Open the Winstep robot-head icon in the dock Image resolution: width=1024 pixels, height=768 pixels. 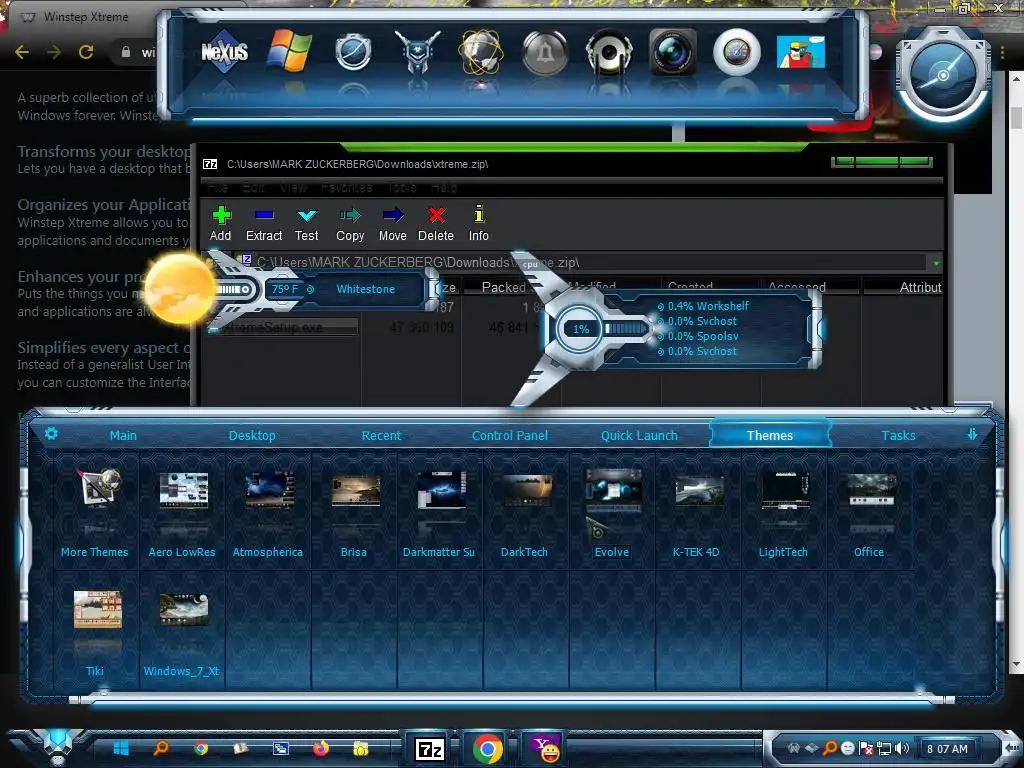coord(417,51)
